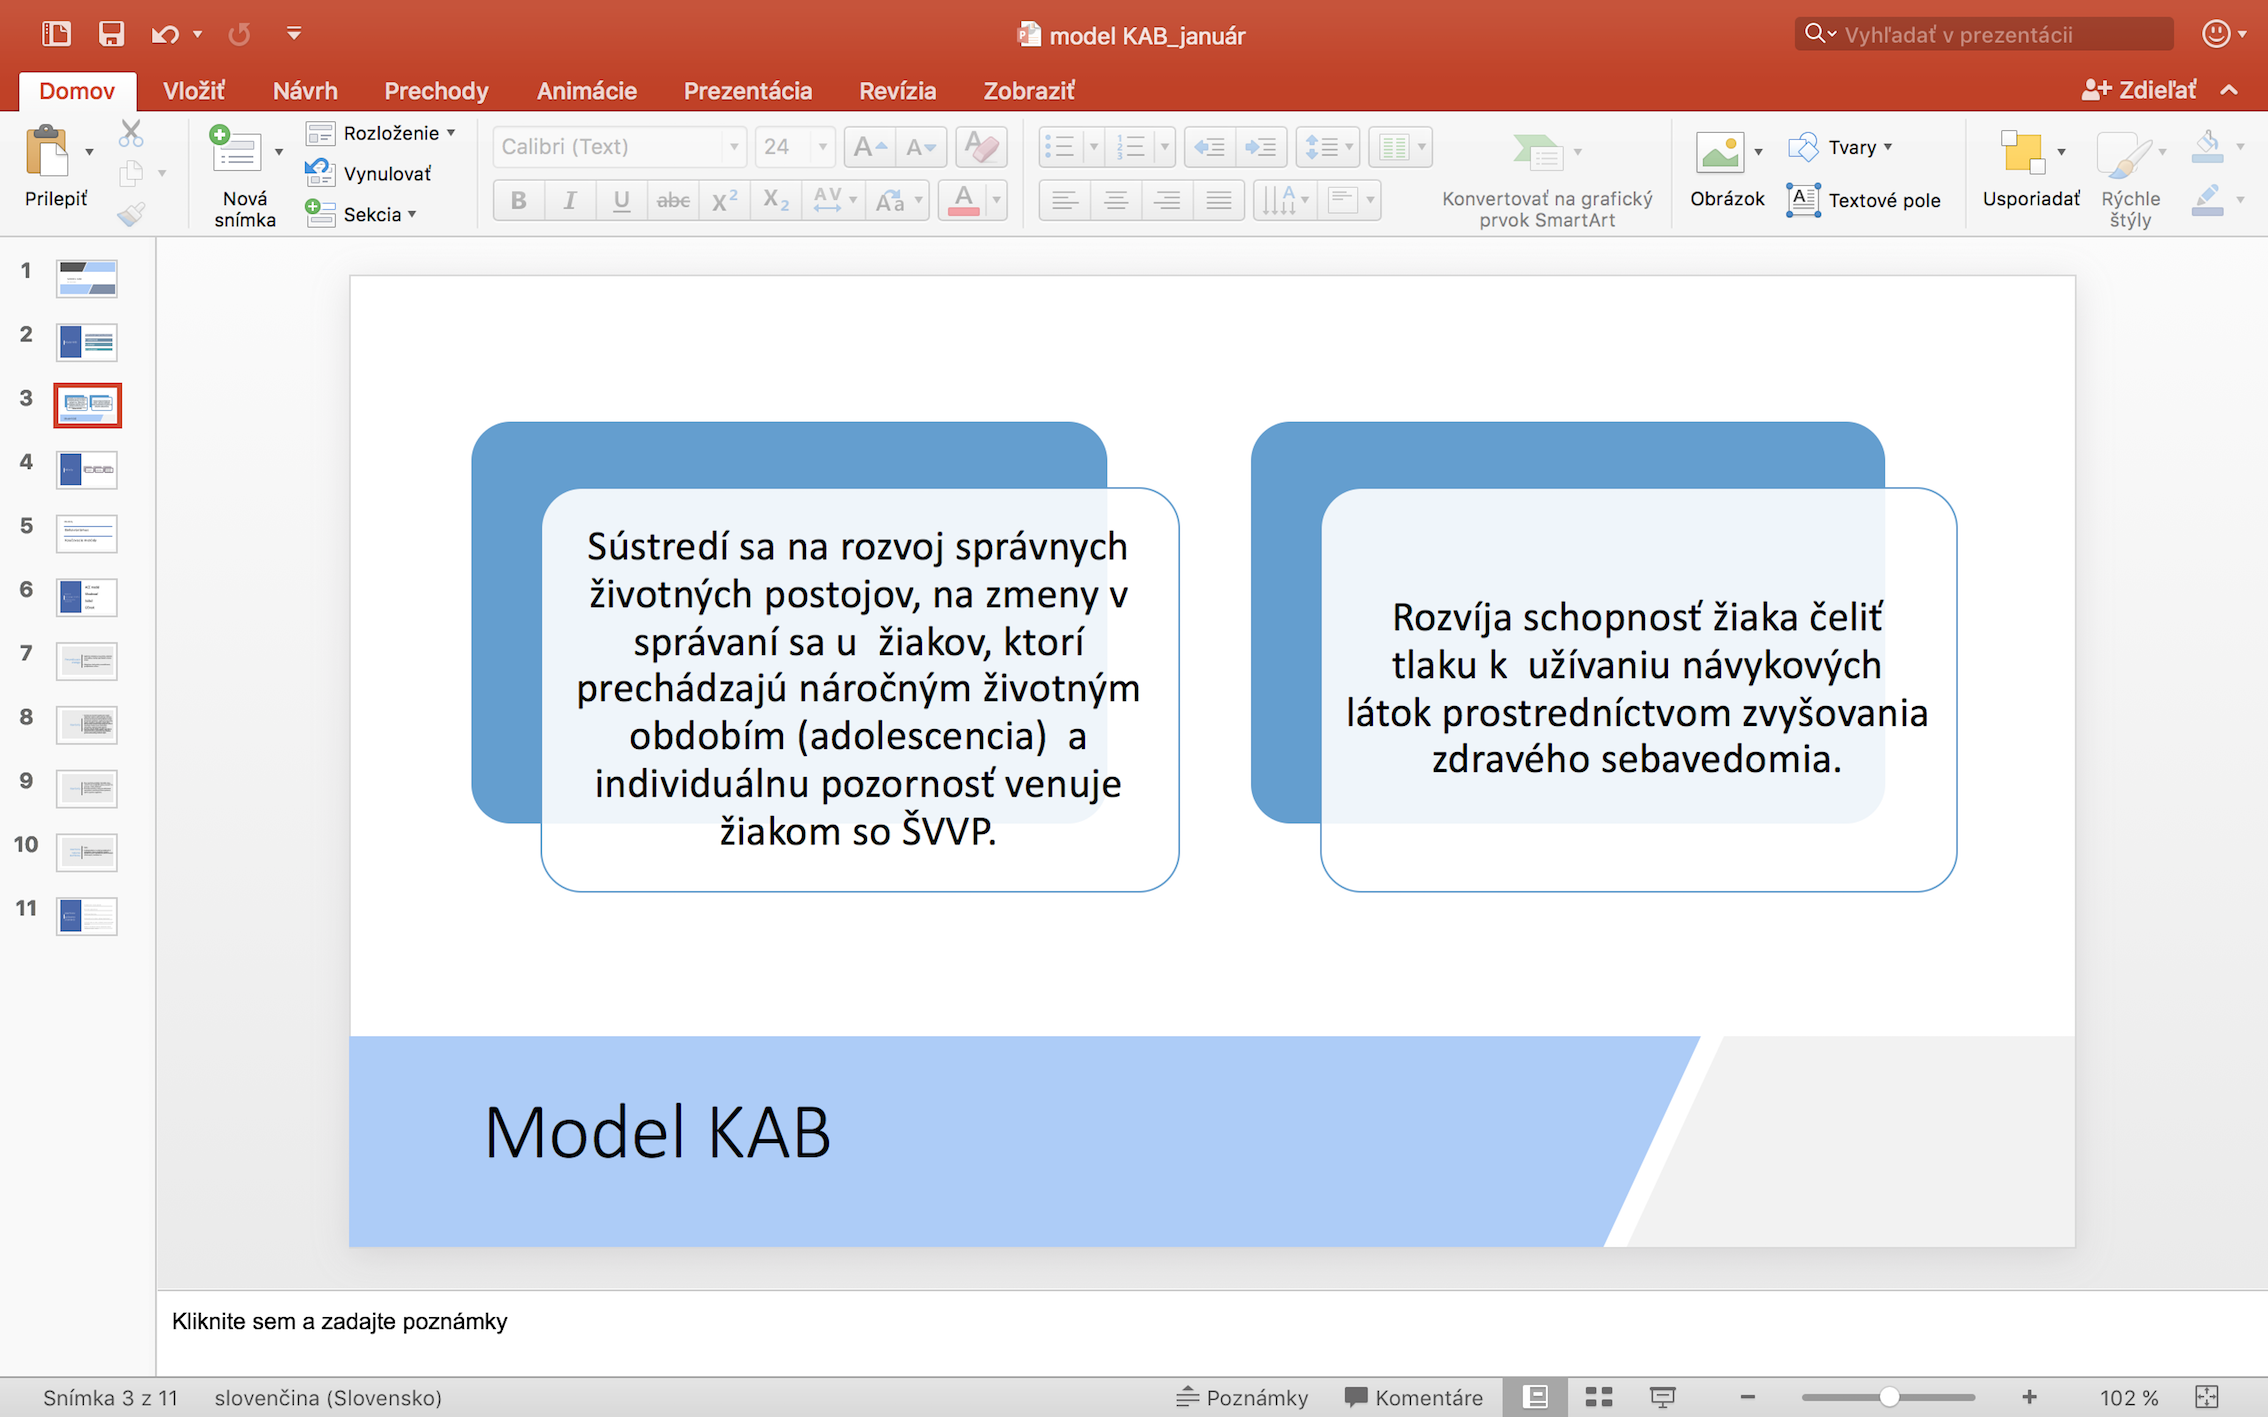Switch to Normal view in status bar

pyautogui.click(x=1536, y=1397)
